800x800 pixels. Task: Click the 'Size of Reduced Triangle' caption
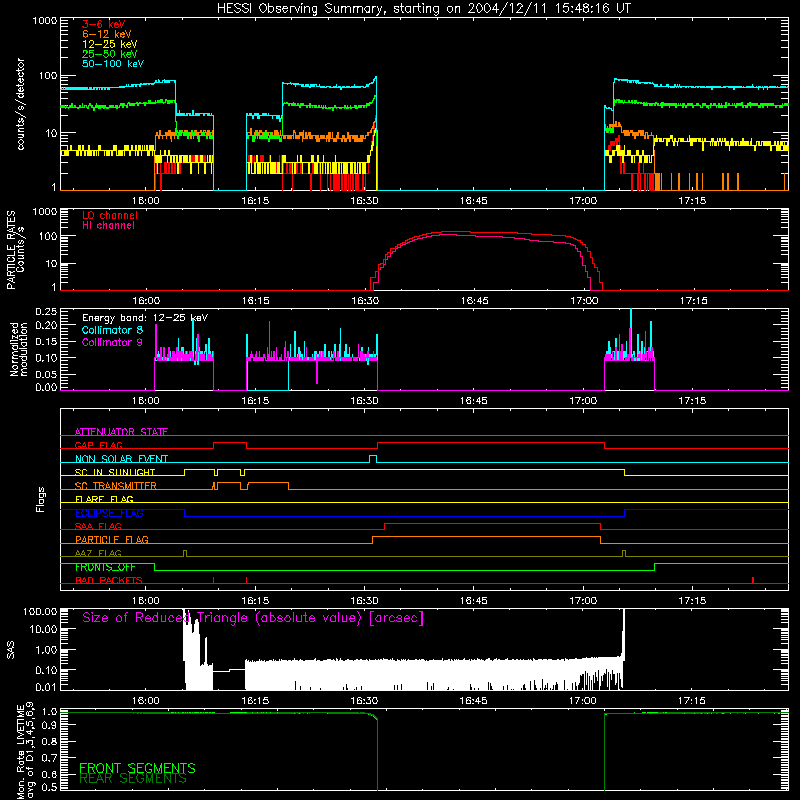tap(253, 618)
